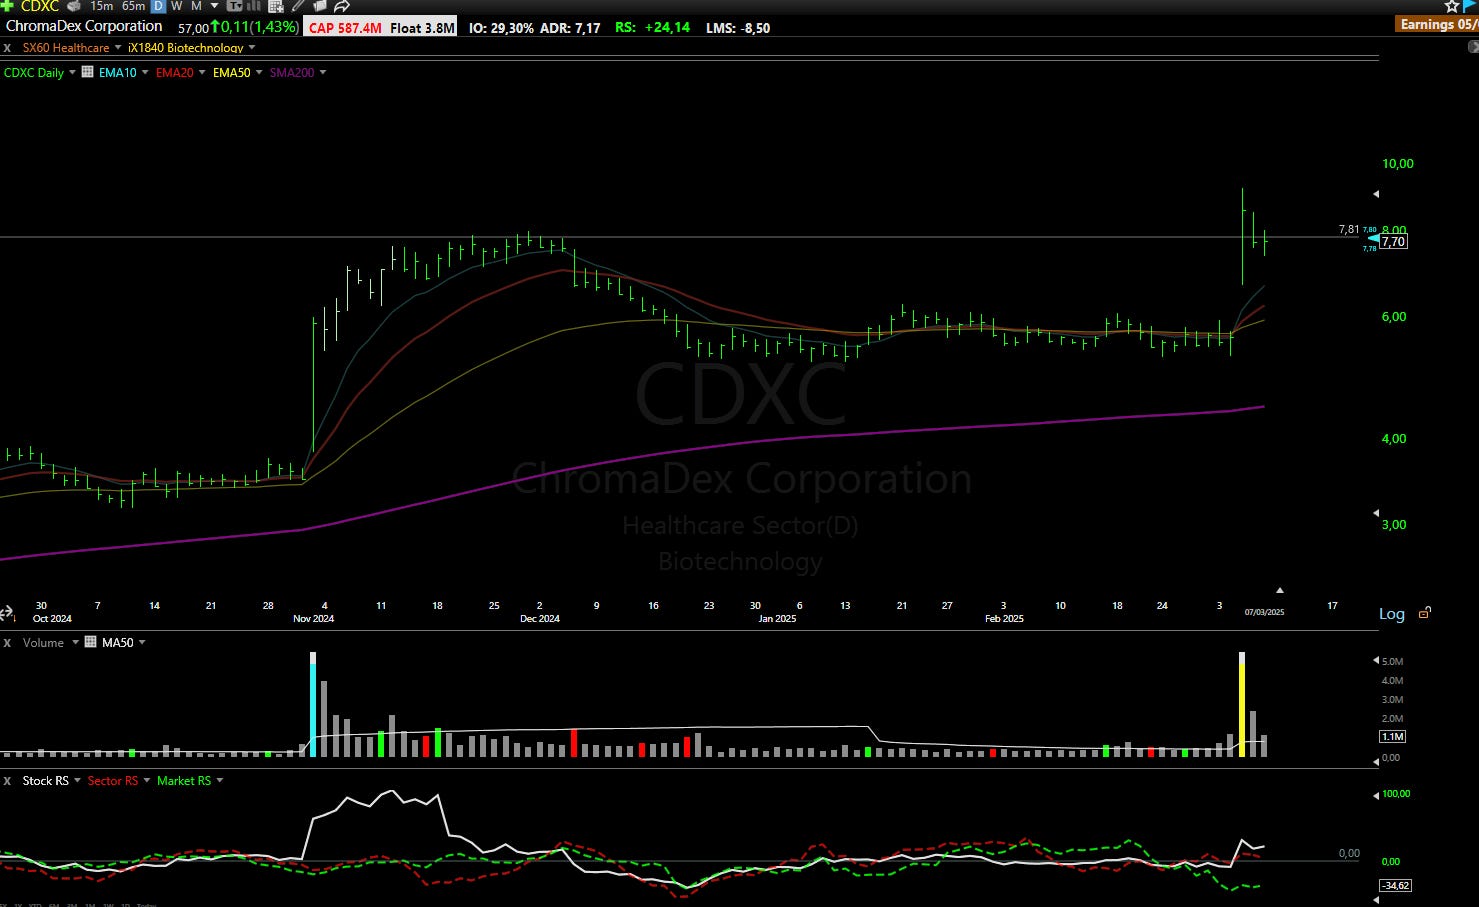Click the Float 3.8M value
The image size is (1479, 907).
(423, 28)
